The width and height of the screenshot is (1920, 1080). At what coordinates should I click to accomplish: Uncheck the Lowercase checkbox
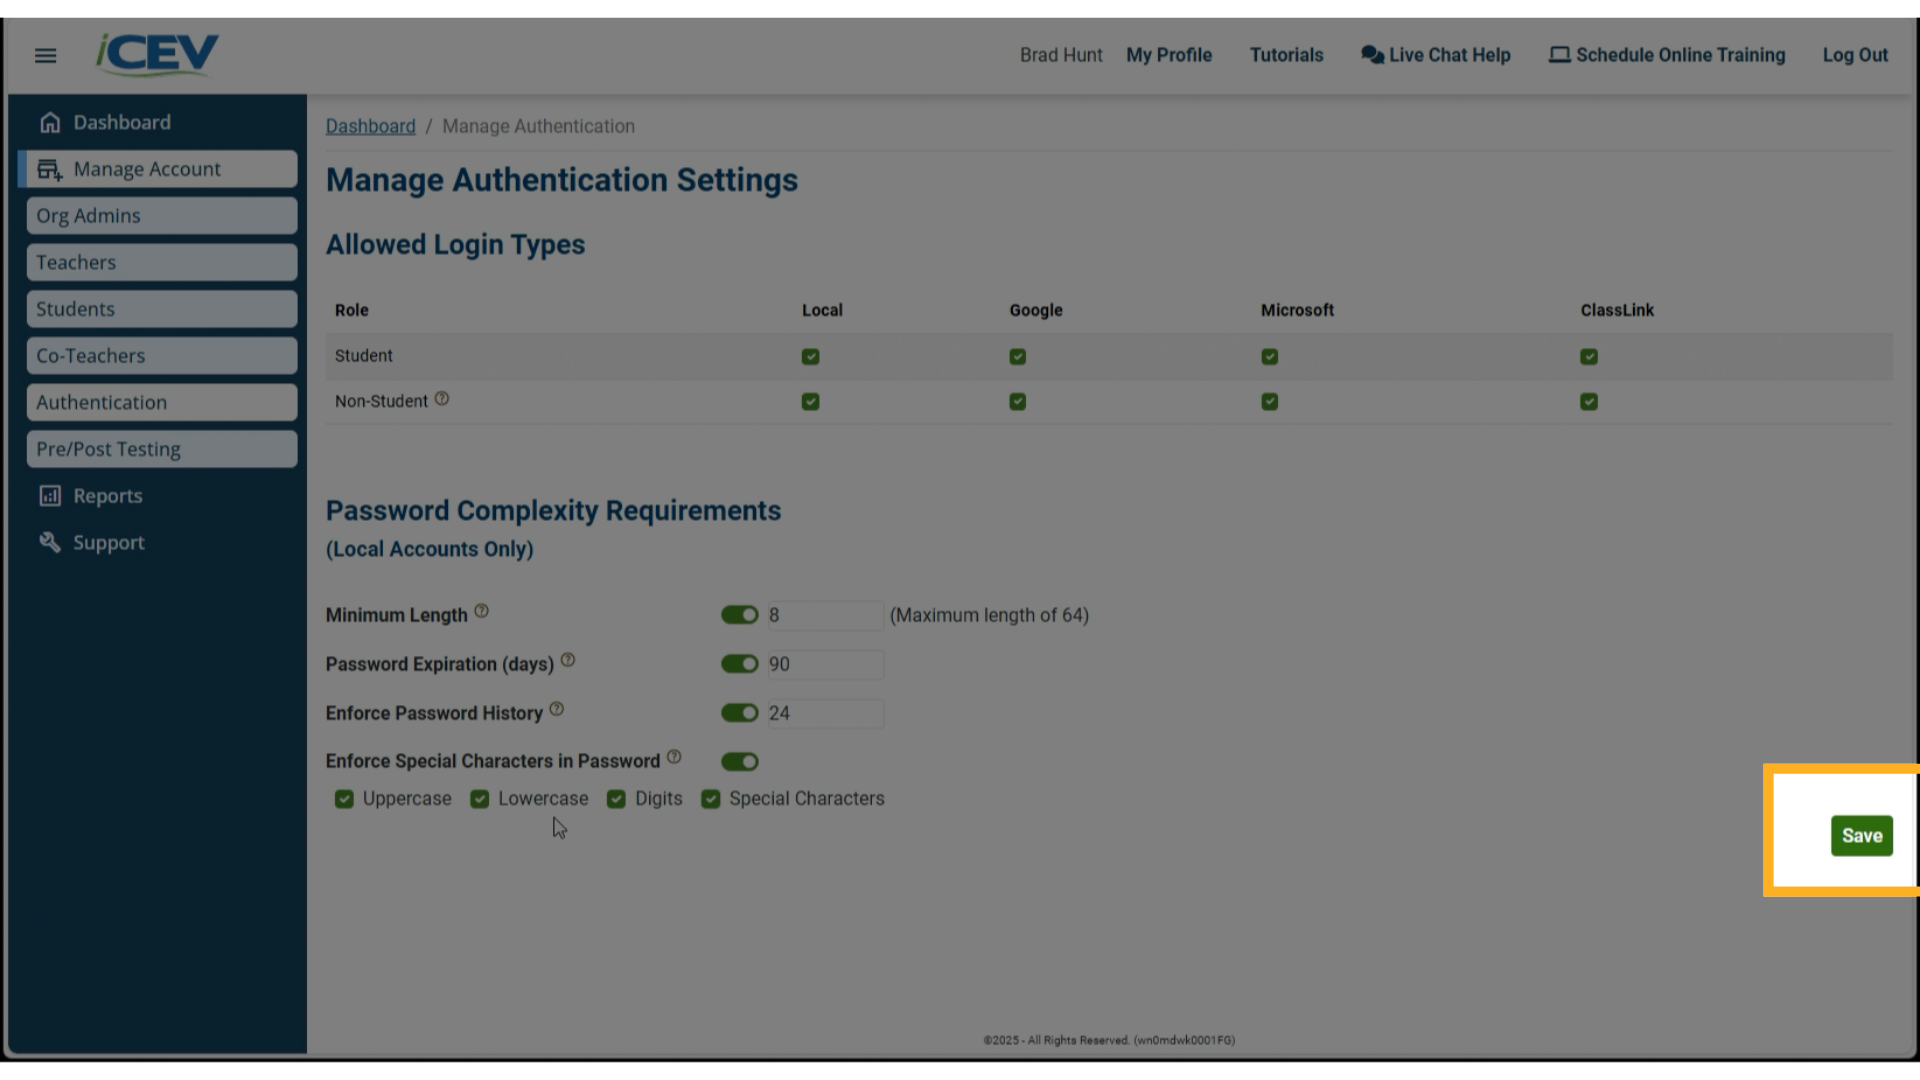coord(480,799)
